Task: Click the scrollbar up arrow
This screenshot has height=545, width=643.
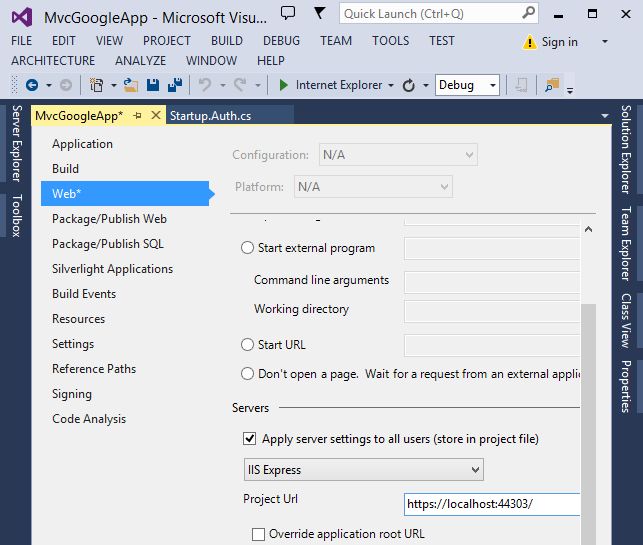Action: click(x=588, y=229)
